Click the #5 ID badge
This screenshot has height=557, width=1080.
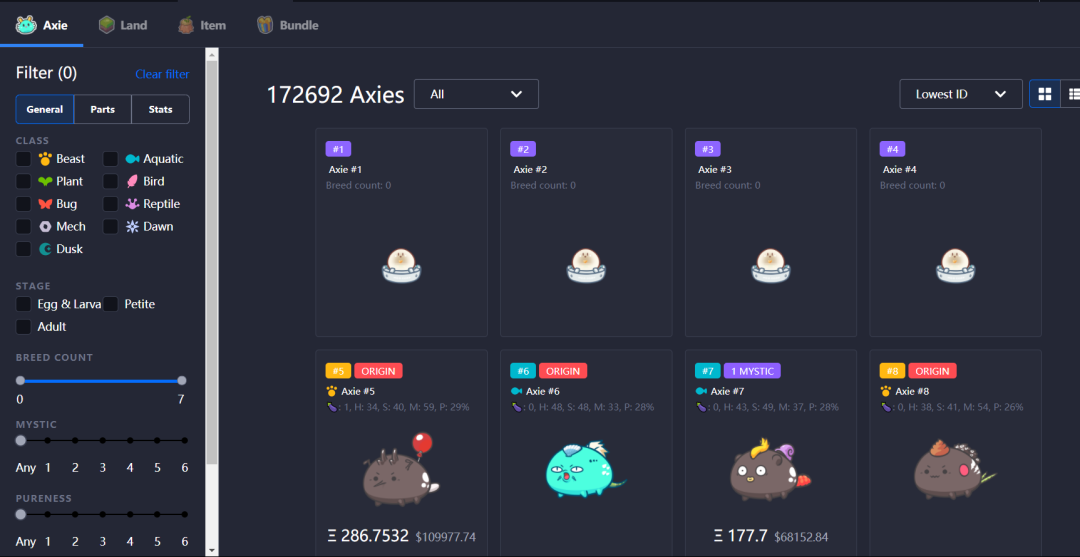(x=338, y=371)
